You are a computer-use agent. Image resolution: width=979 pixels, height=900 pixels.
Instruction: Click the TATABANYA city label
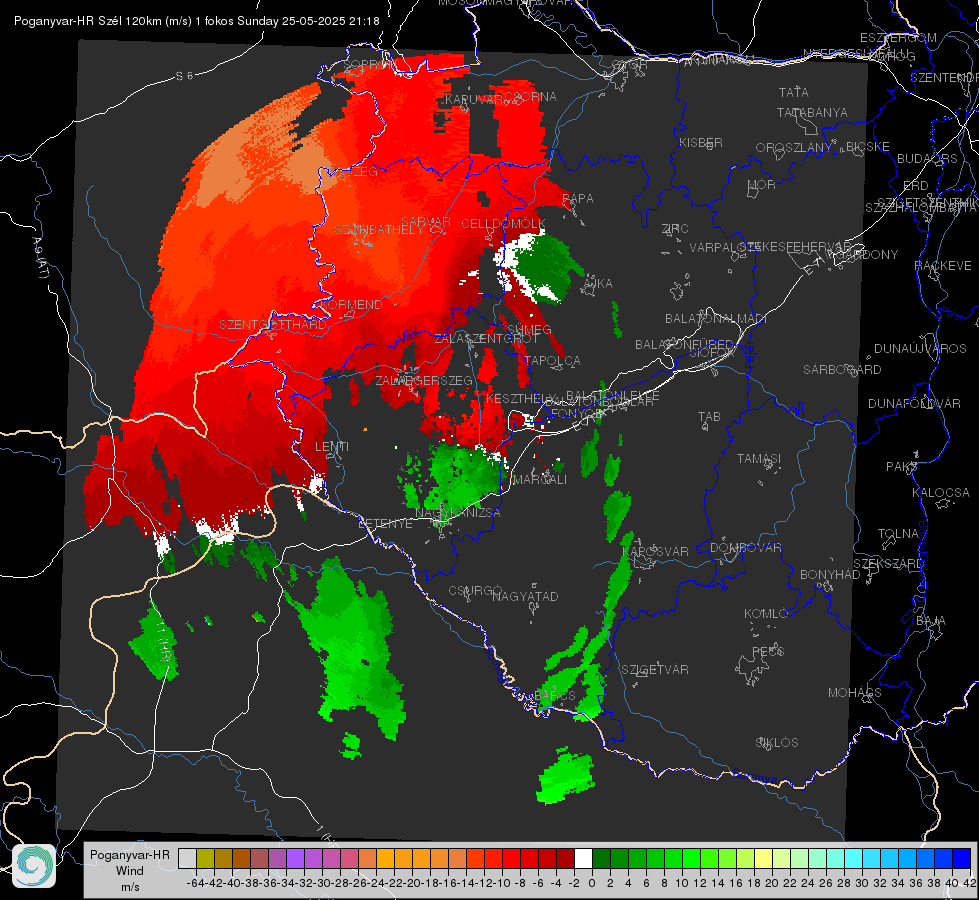point(812,112)
